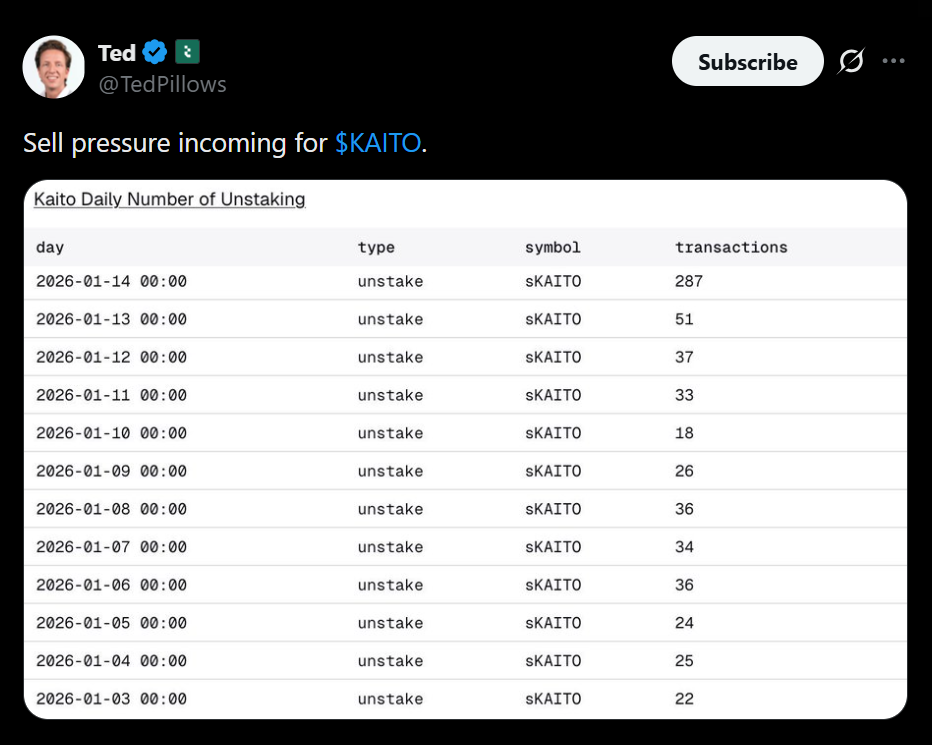Select the 2026-01-14 date cell

[x=111, y=282]
